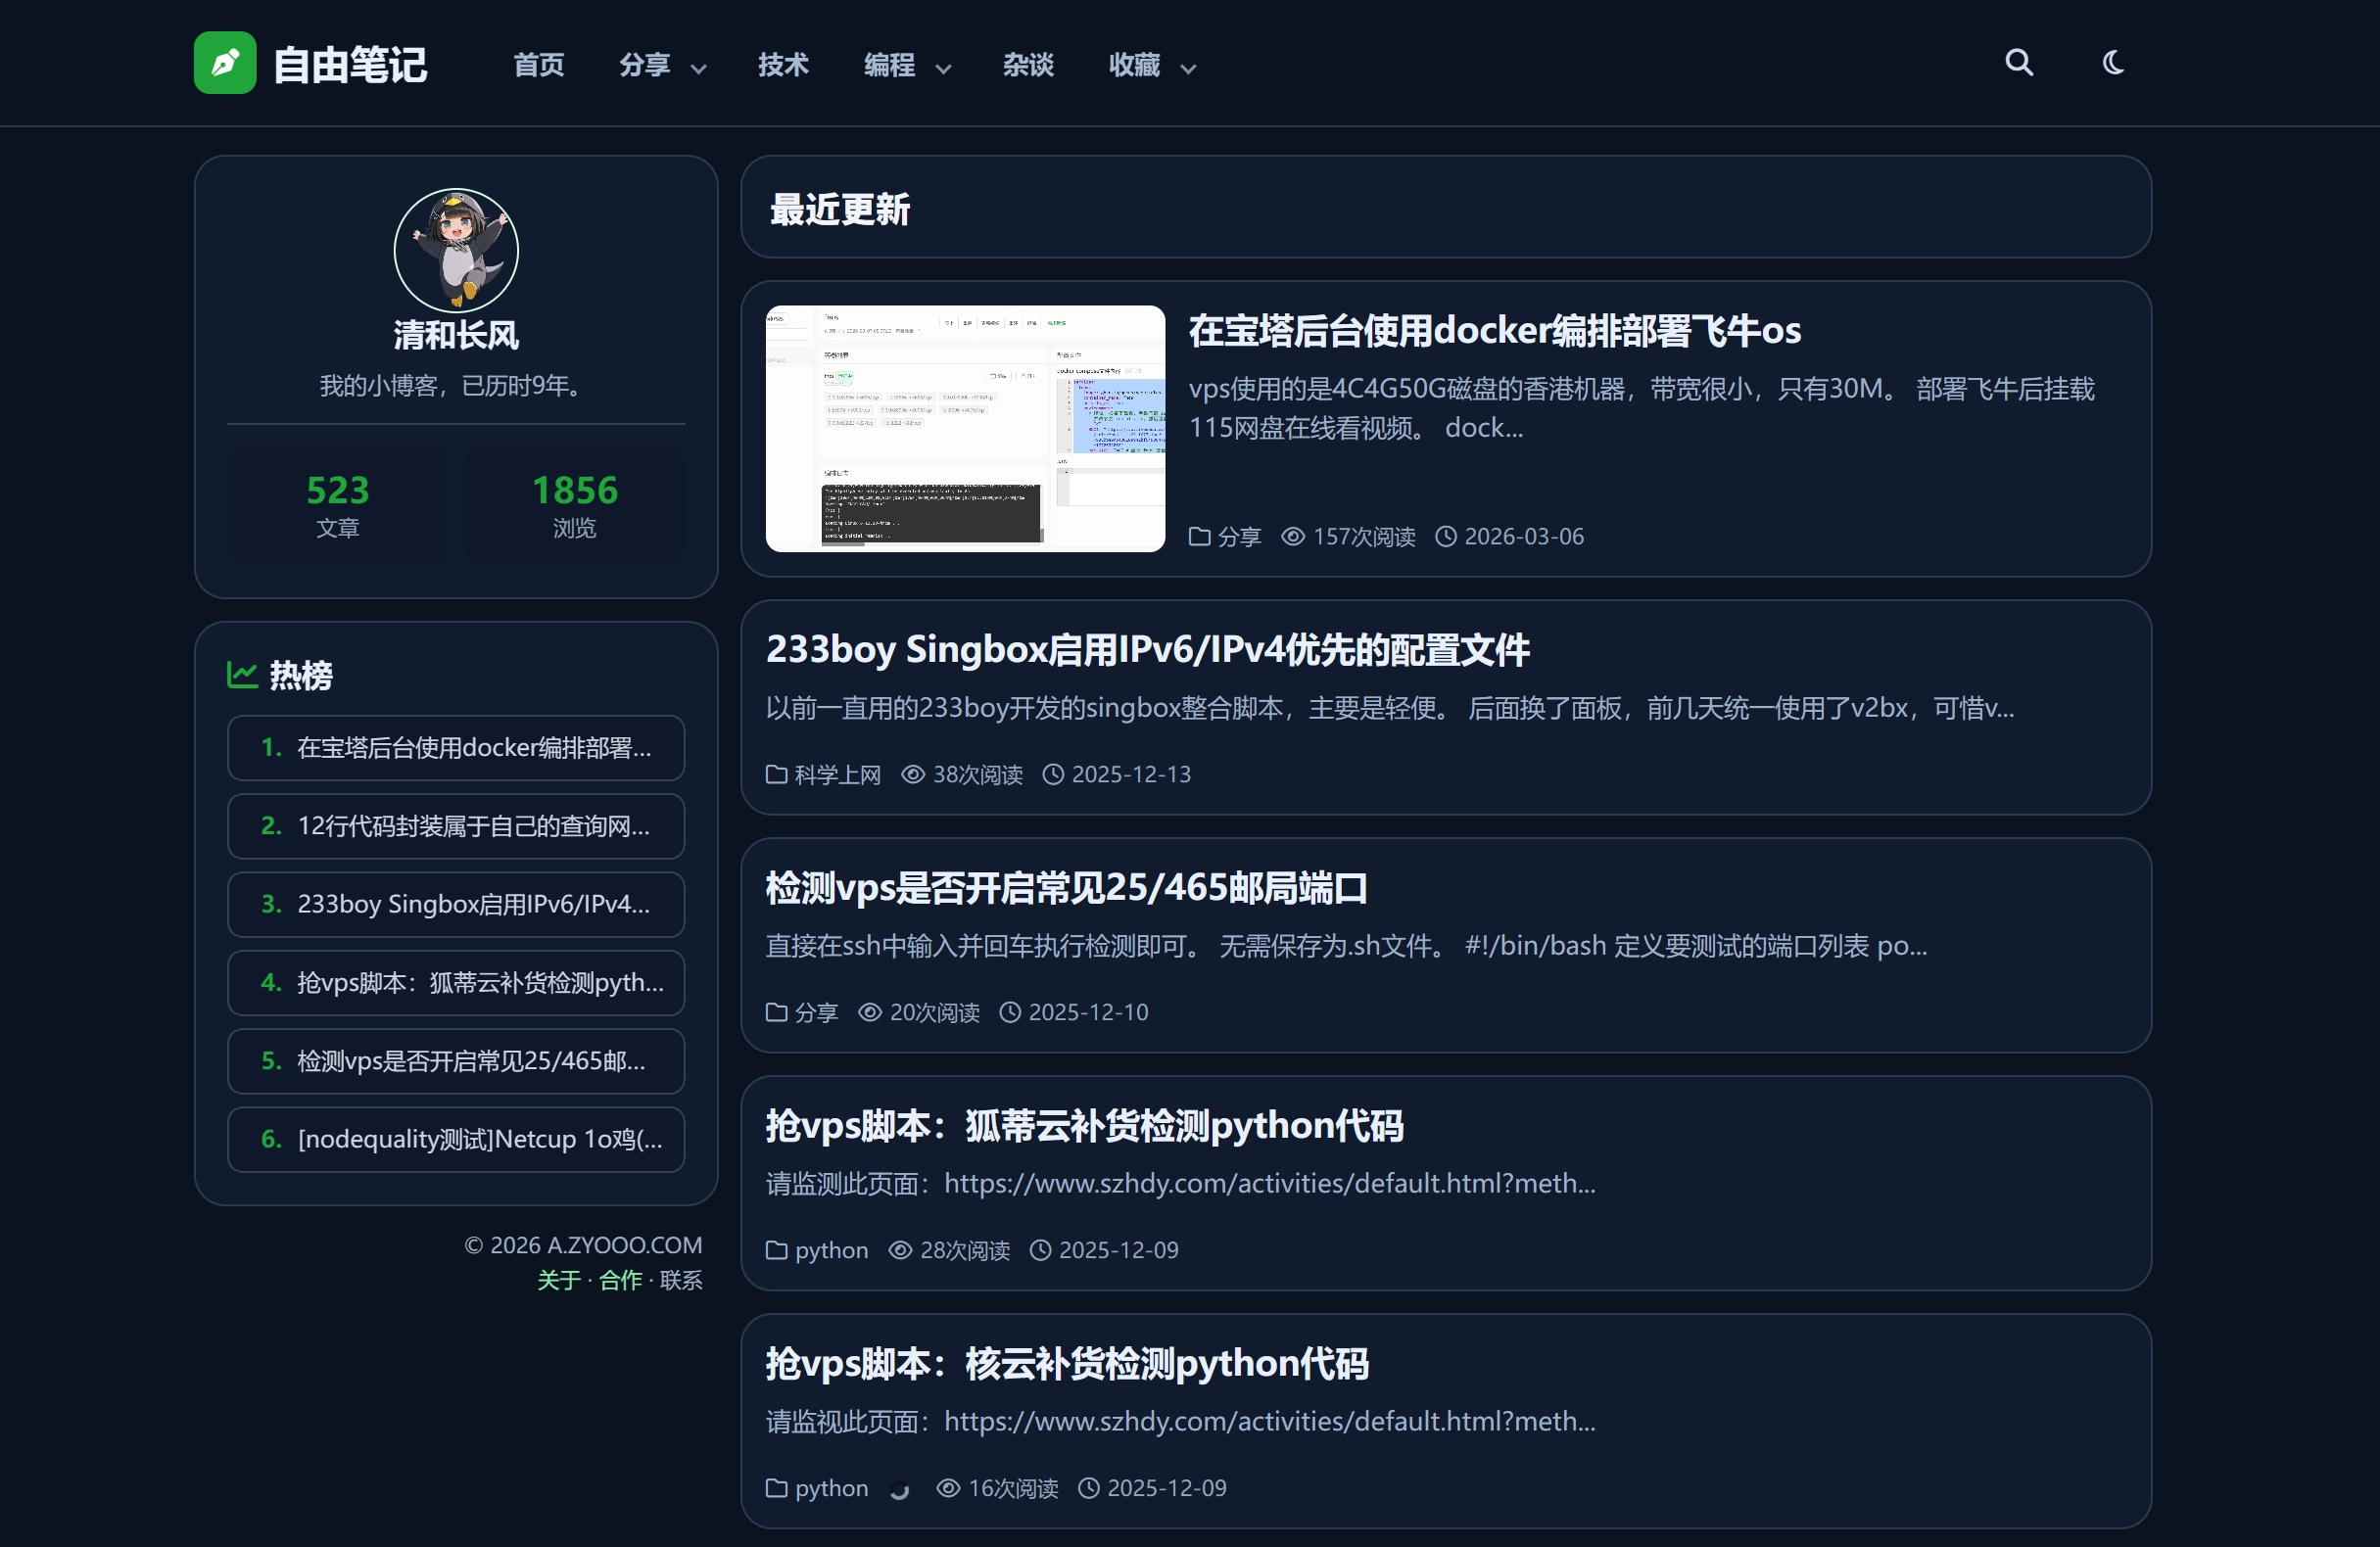The height and width of the screenshot is (1547, 2380).
Task: Open the site search
Action: coord(2019,62)
